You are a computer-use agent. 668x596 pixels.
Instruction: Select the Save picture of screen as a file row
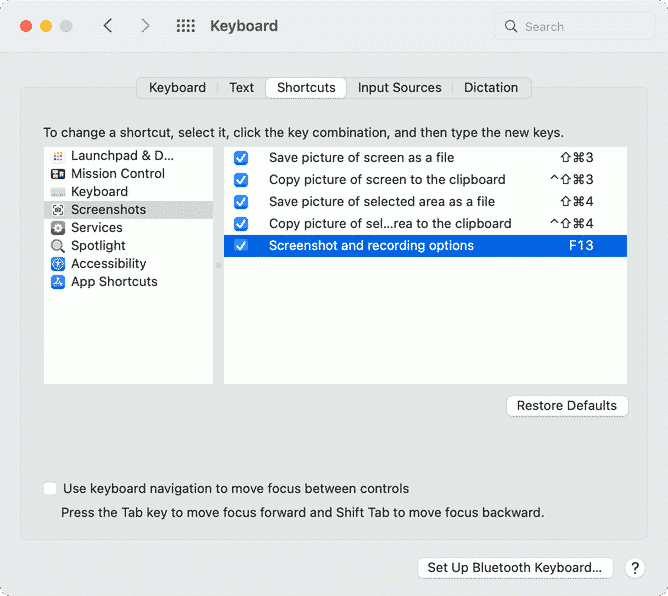tap(425, 158)
